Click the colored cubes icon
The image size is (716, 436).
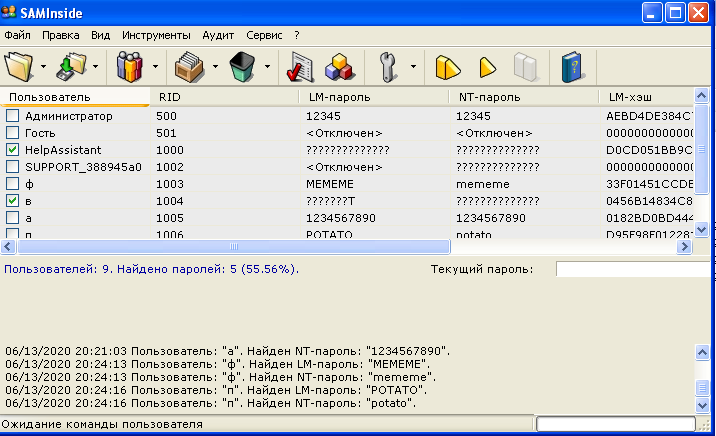[x=339, y=67]
